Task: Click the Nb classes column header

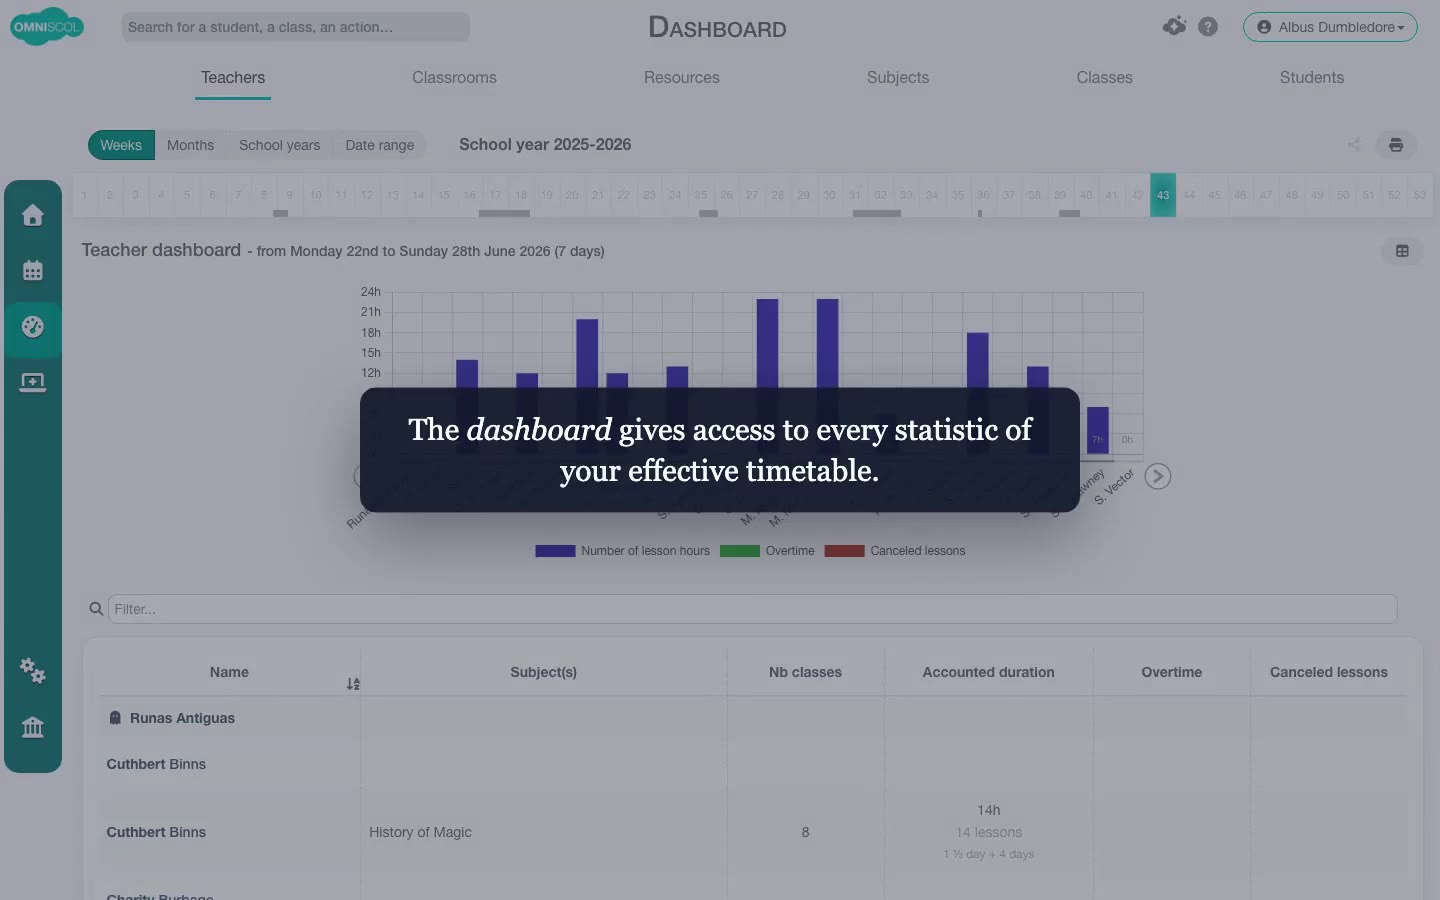Action: (805, 672)
